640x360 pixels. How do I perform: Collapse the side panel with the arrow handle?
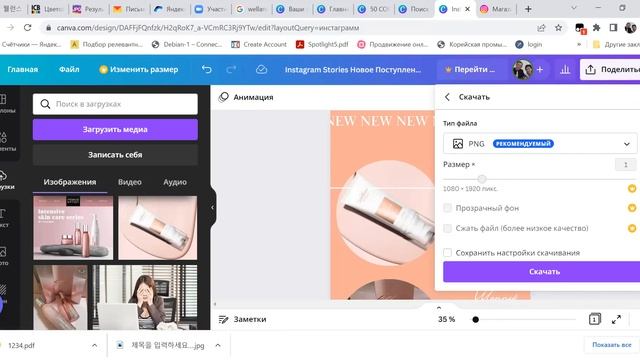[x=212, y=207]
